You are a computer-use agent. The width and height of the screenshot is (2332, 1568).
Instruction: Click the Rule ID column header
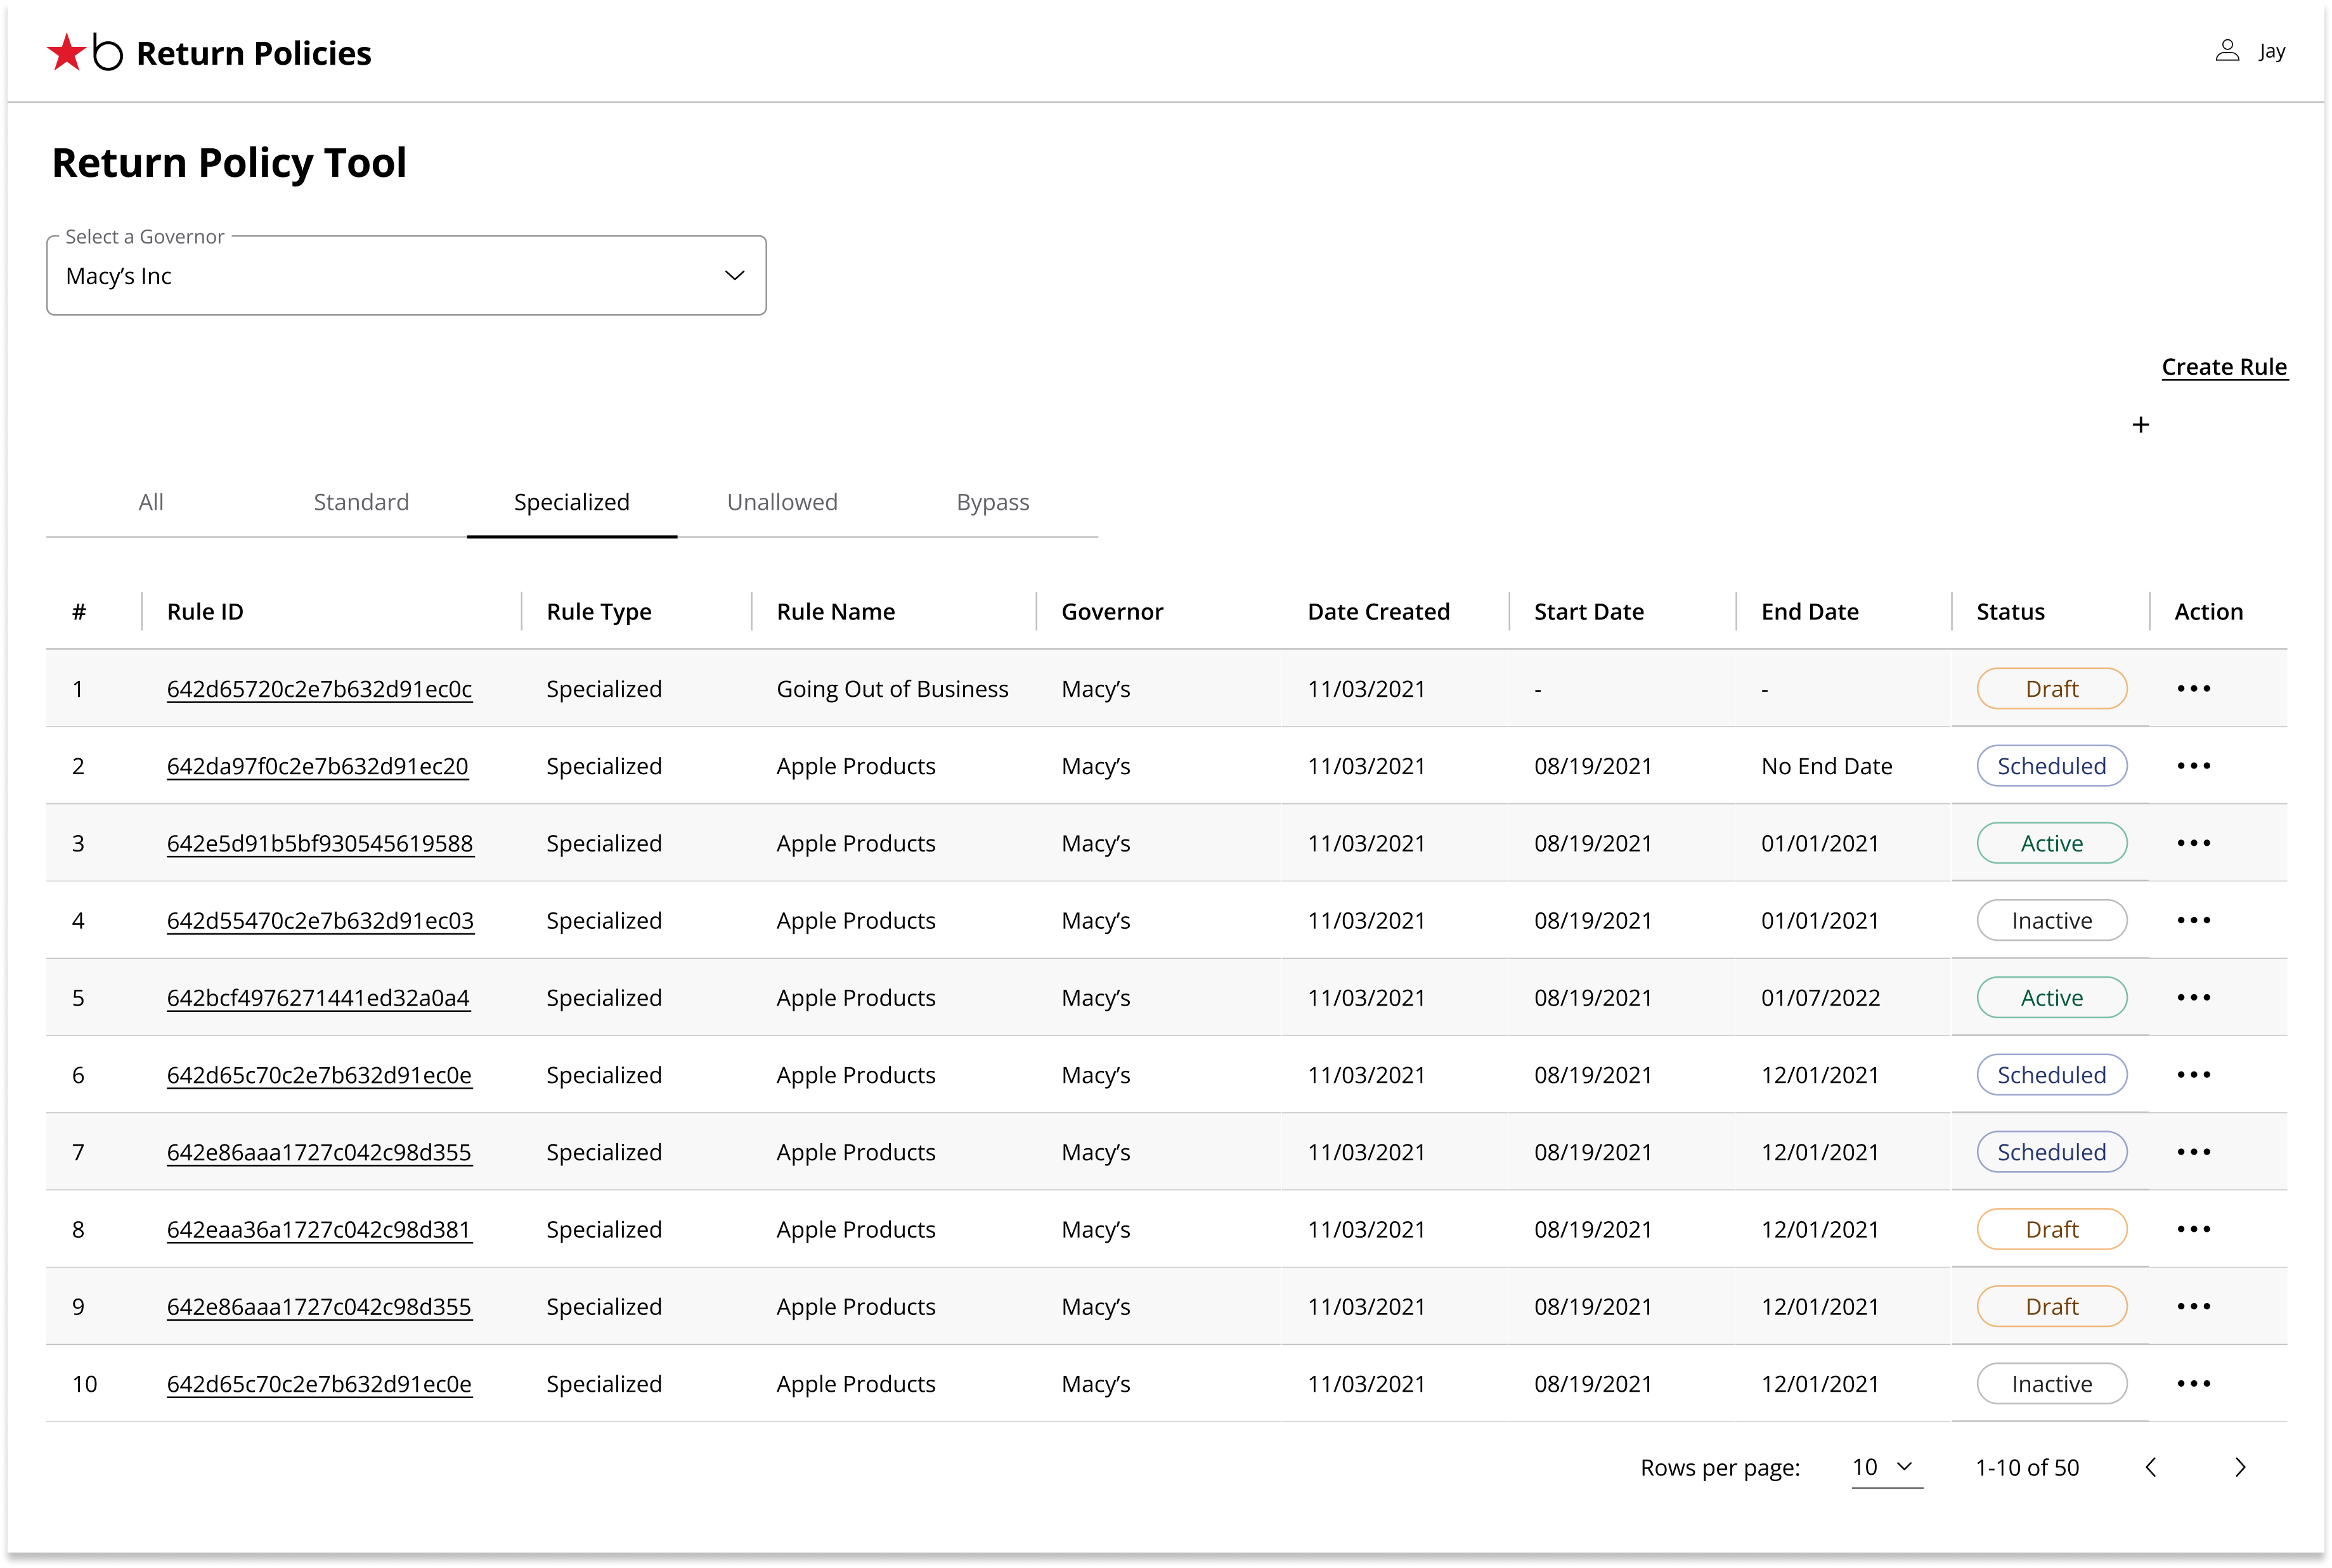[205, 612]
